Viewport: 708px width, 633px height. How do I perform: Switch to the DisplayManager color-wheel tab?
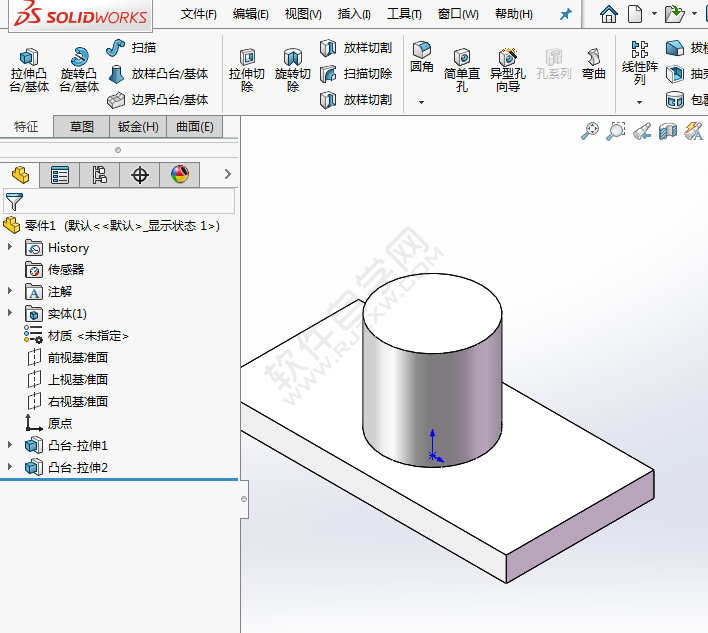[x=180, y=175]
